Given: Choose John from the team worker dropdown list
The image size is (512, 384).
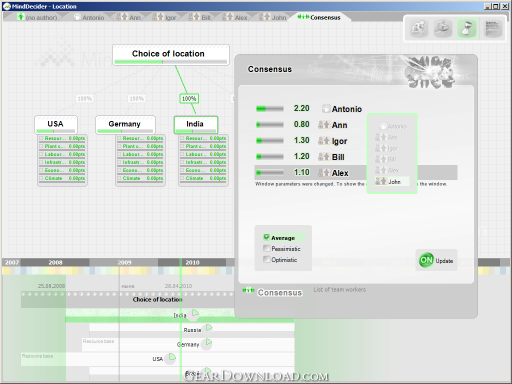Looking at the screenshot, I should pos(392,181).
